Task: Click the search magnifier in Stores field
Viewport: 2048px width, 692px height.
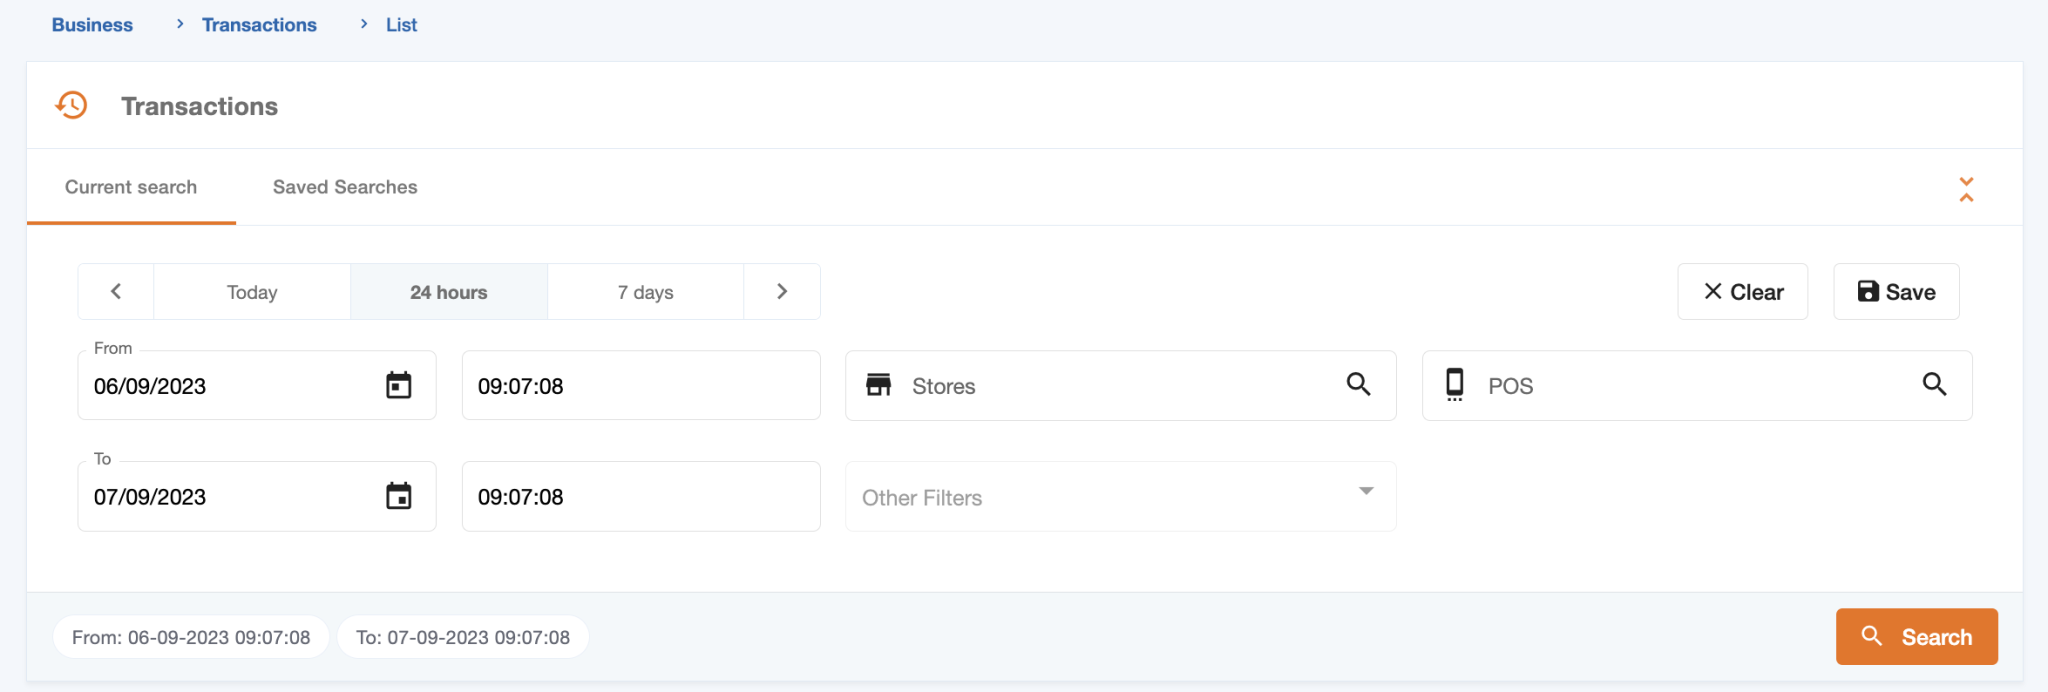Action: coord(1358,385)
